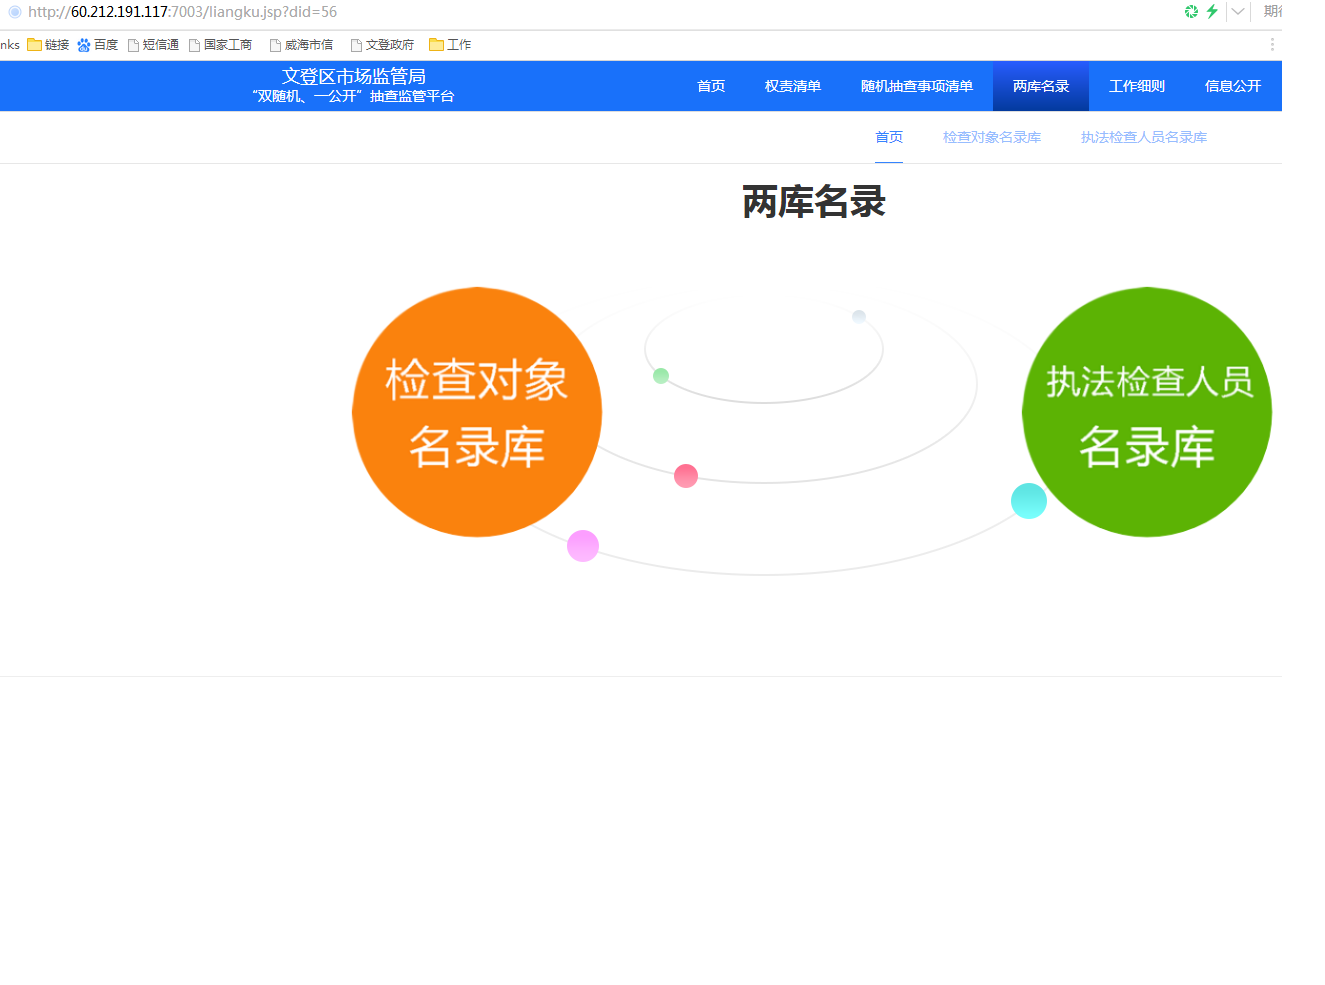Click in the URL address field
The width and height of the screenshot is (1325, 985).
[x=600, y=12]
